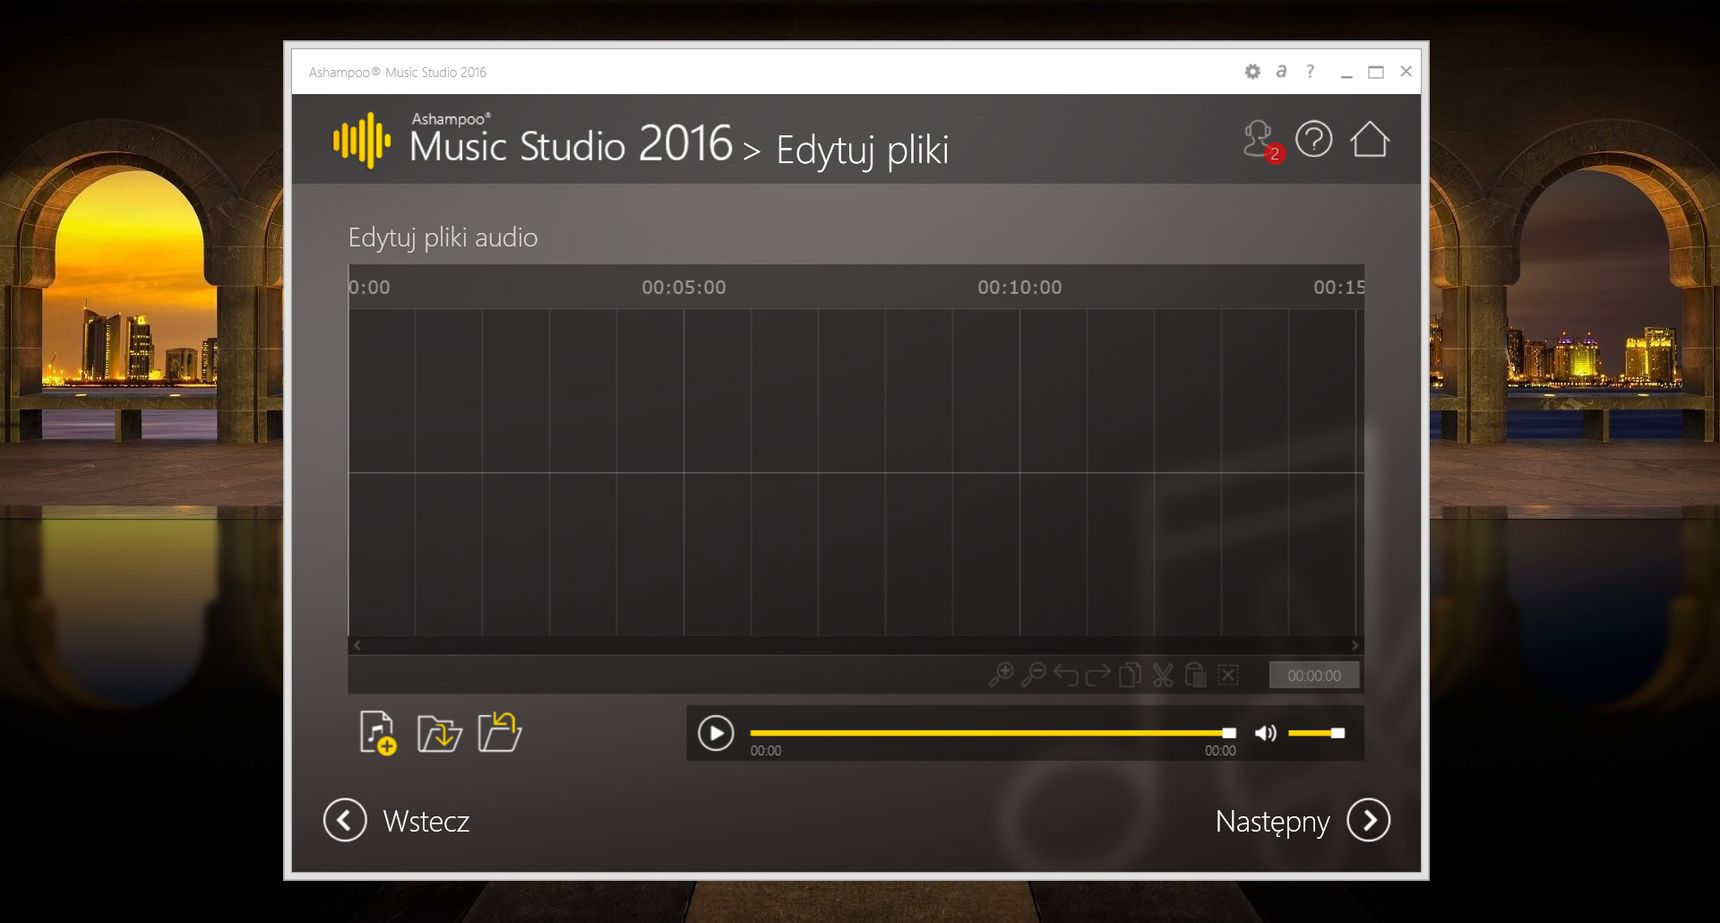Click the Ashampoo 'a' icon in title bar

tap(1281, 71)
